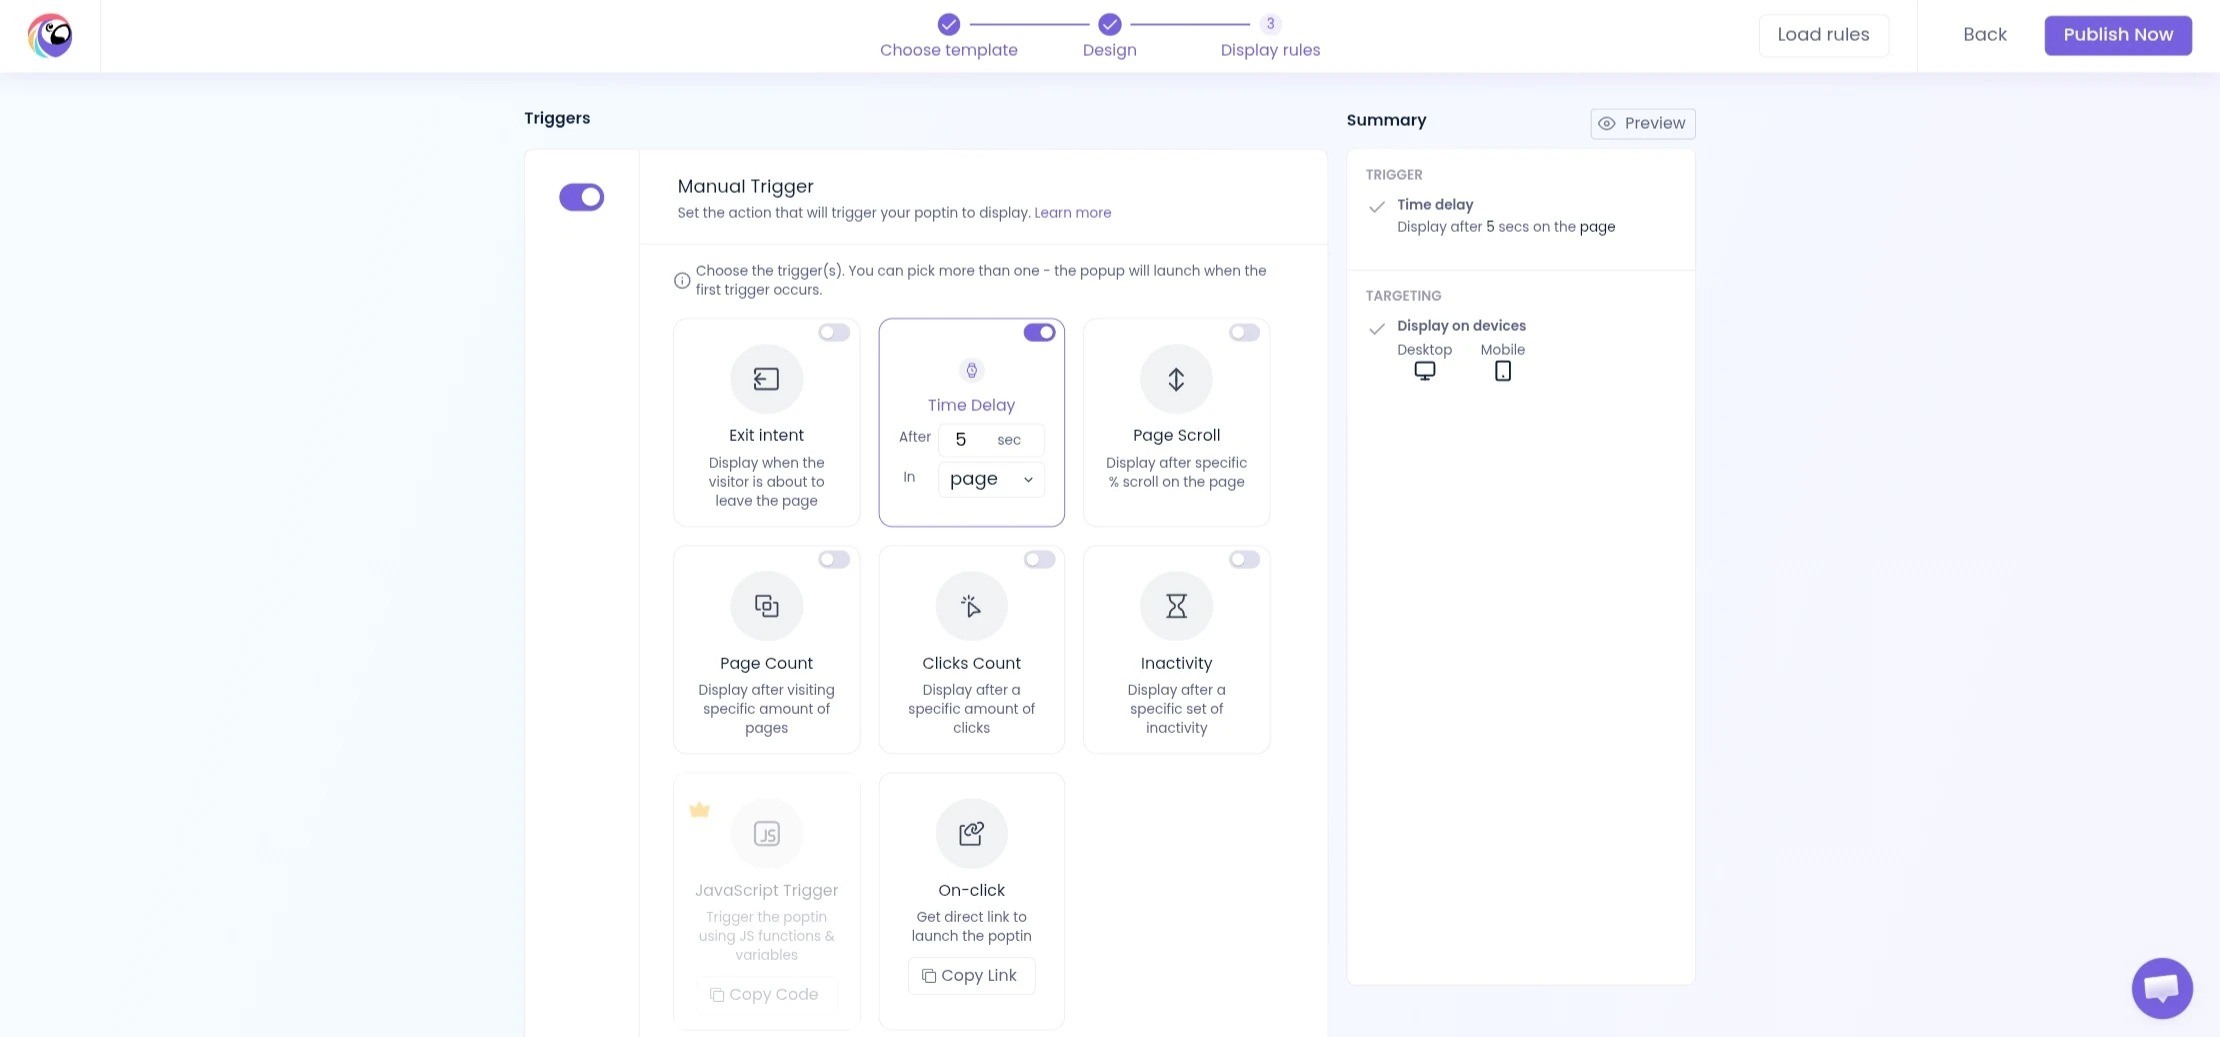
Task: Open the 'page' dropdown in Time Delay
Action: tap(991, 479)
